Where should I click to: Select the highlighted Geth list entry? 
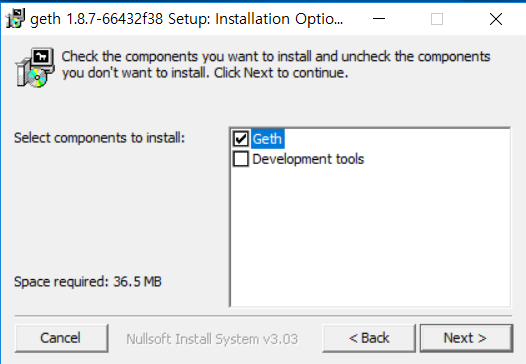[x=267, y=139]
